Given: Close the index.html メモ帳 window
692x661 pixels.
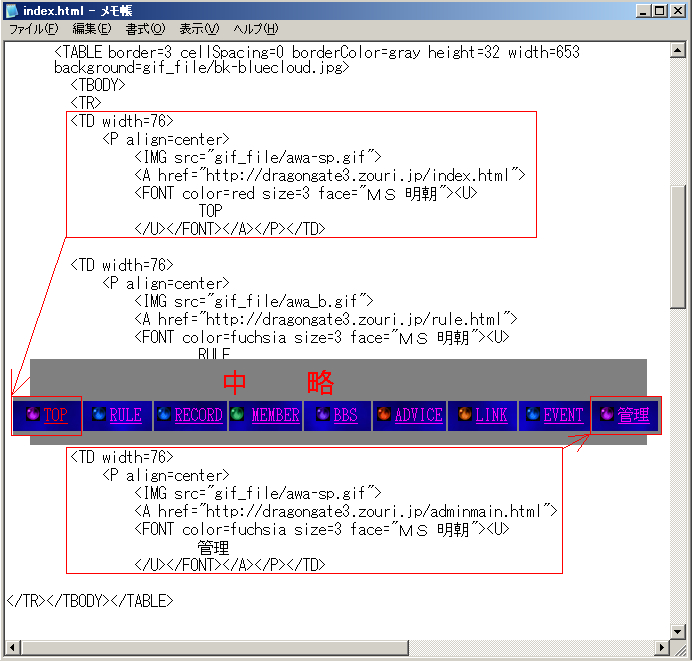Looking at the screenshot, I should [677, 11].
